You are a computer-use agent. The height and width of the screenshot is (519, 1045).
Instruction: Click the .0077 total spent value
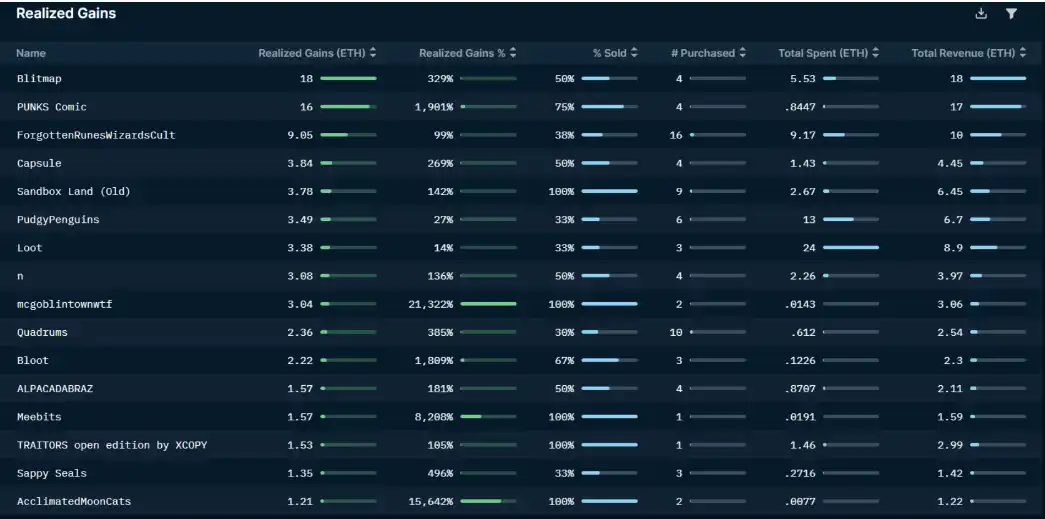[800, 502]
